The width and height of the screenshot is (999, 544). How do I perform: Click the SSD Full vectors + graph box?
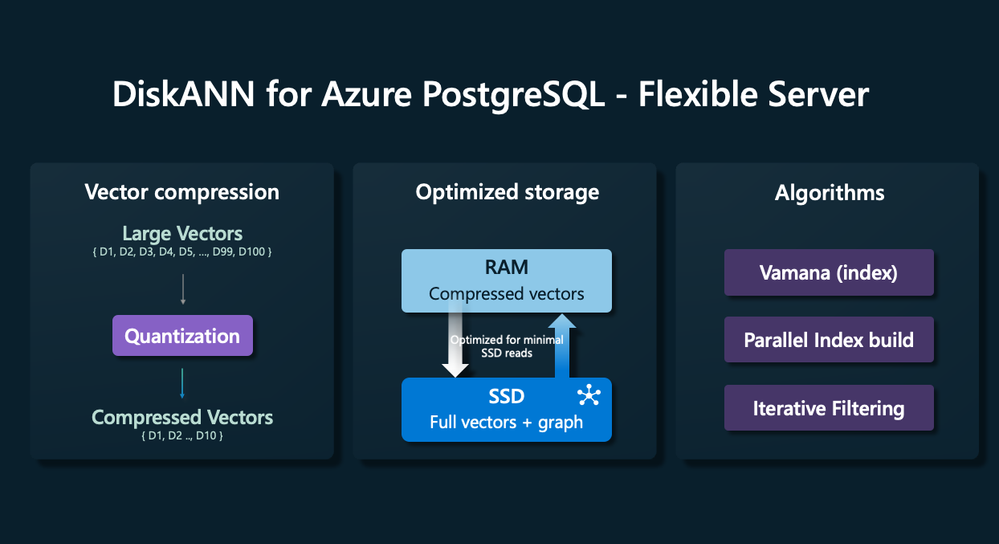tap(507, 410)
